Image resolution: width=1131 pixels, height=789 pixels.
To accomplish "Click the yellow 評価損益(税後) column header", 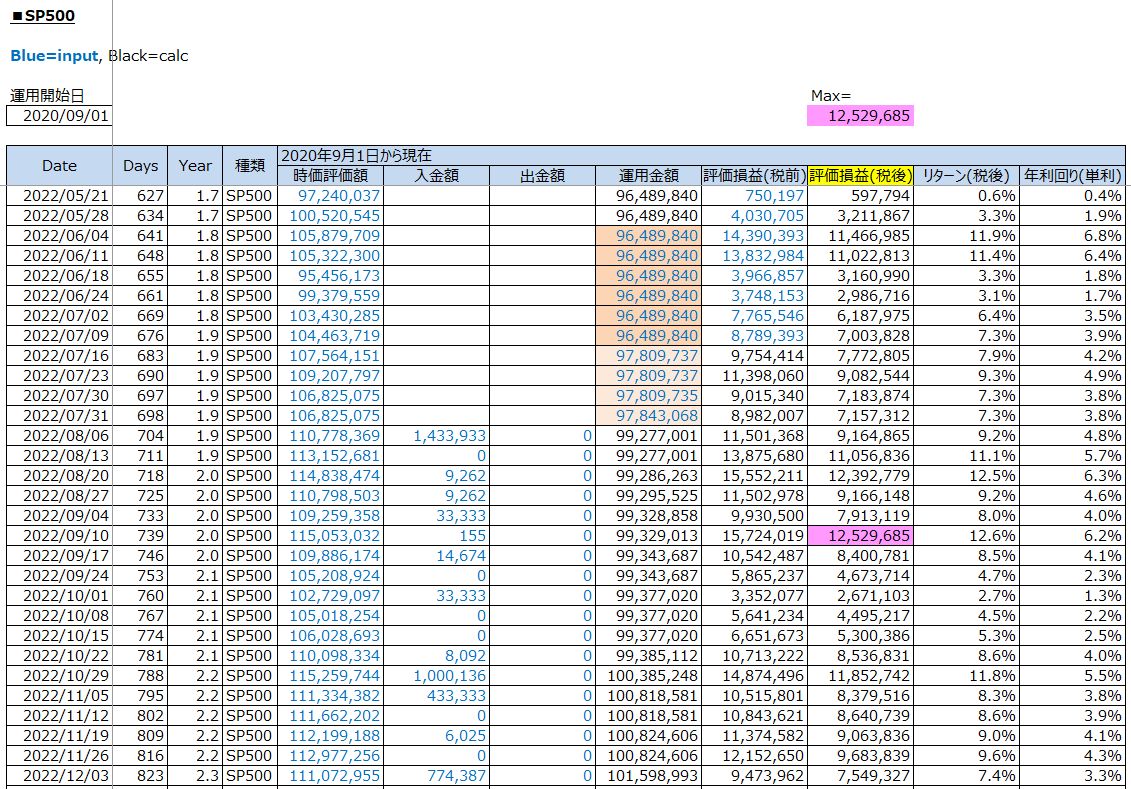I will [860, 175].
